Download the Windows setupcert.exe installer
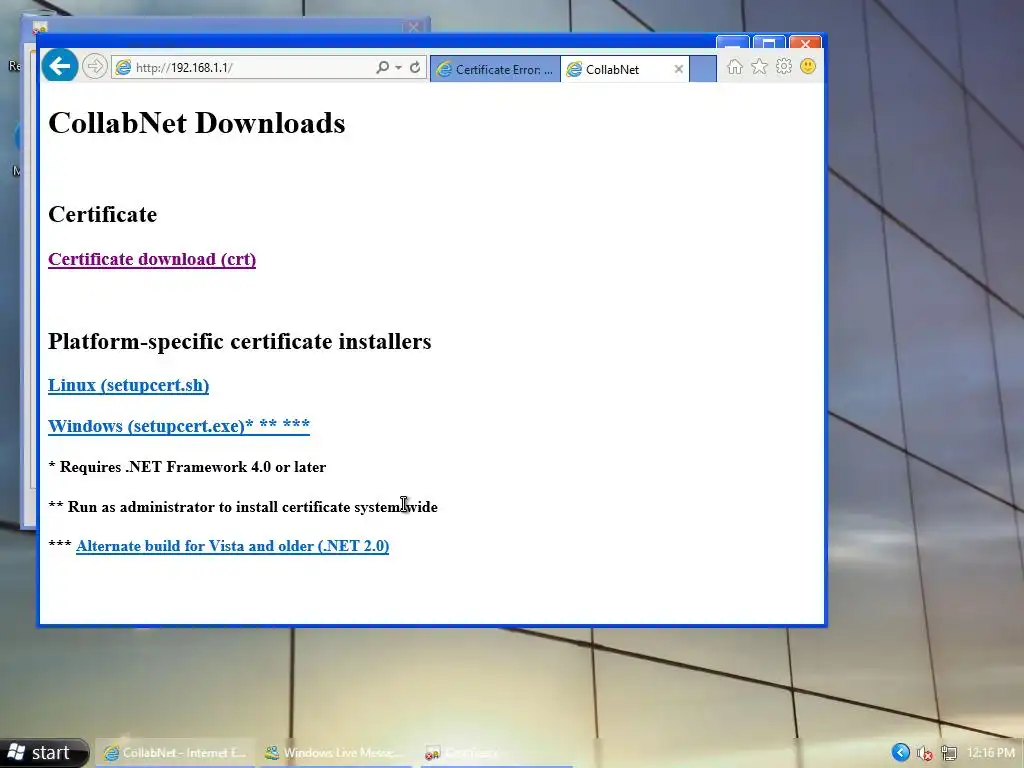This screenshot has width=1024, height=768. tap(179, 426)
